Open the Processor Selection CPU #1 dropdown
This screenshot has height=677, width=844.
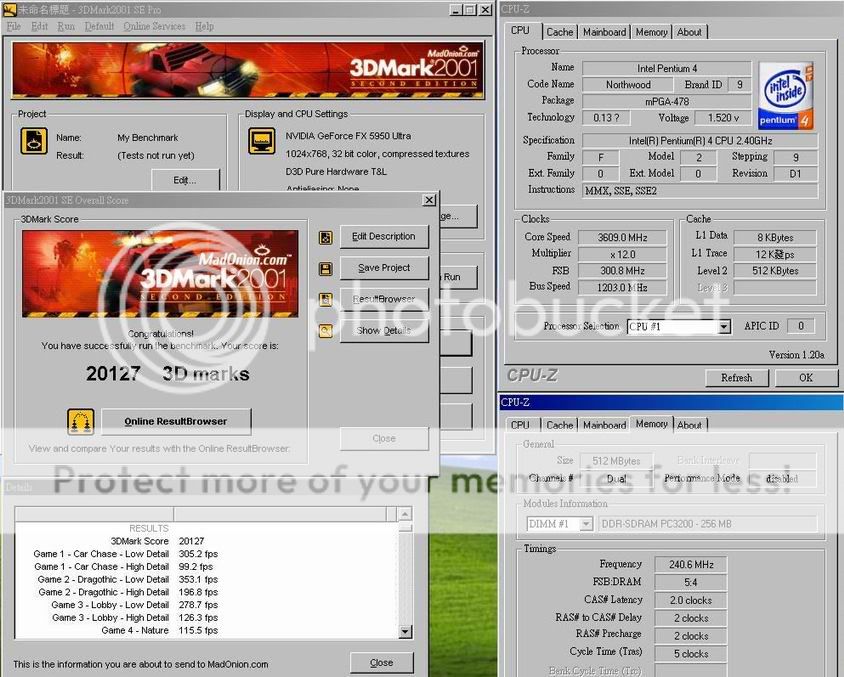point(723,326)
